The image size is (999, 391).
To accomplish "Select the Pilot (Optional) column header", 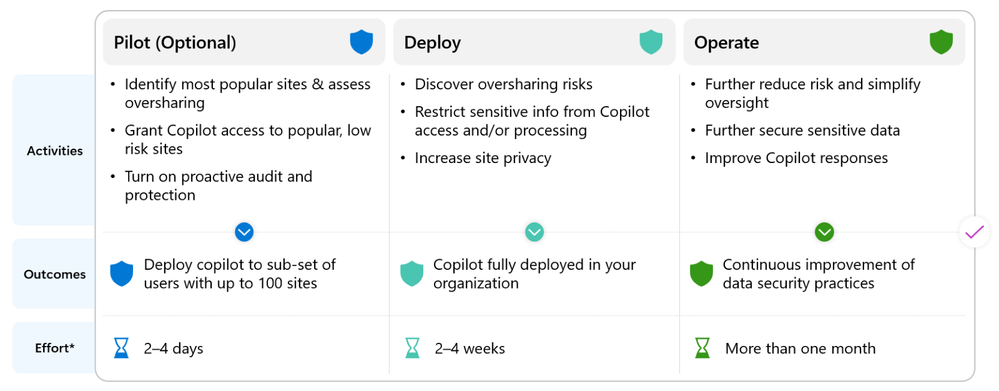I will [x=244, y=42].
